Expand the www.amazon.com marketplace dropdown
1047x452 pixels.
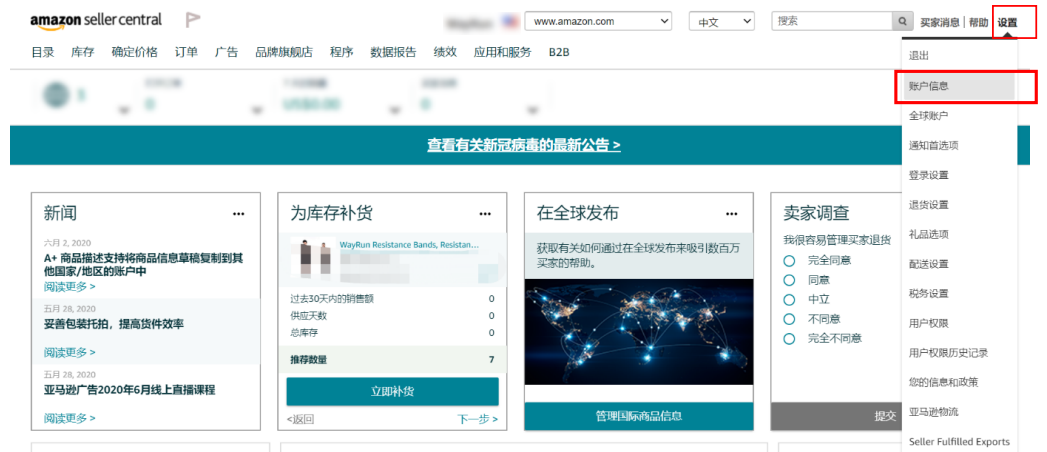598,21
